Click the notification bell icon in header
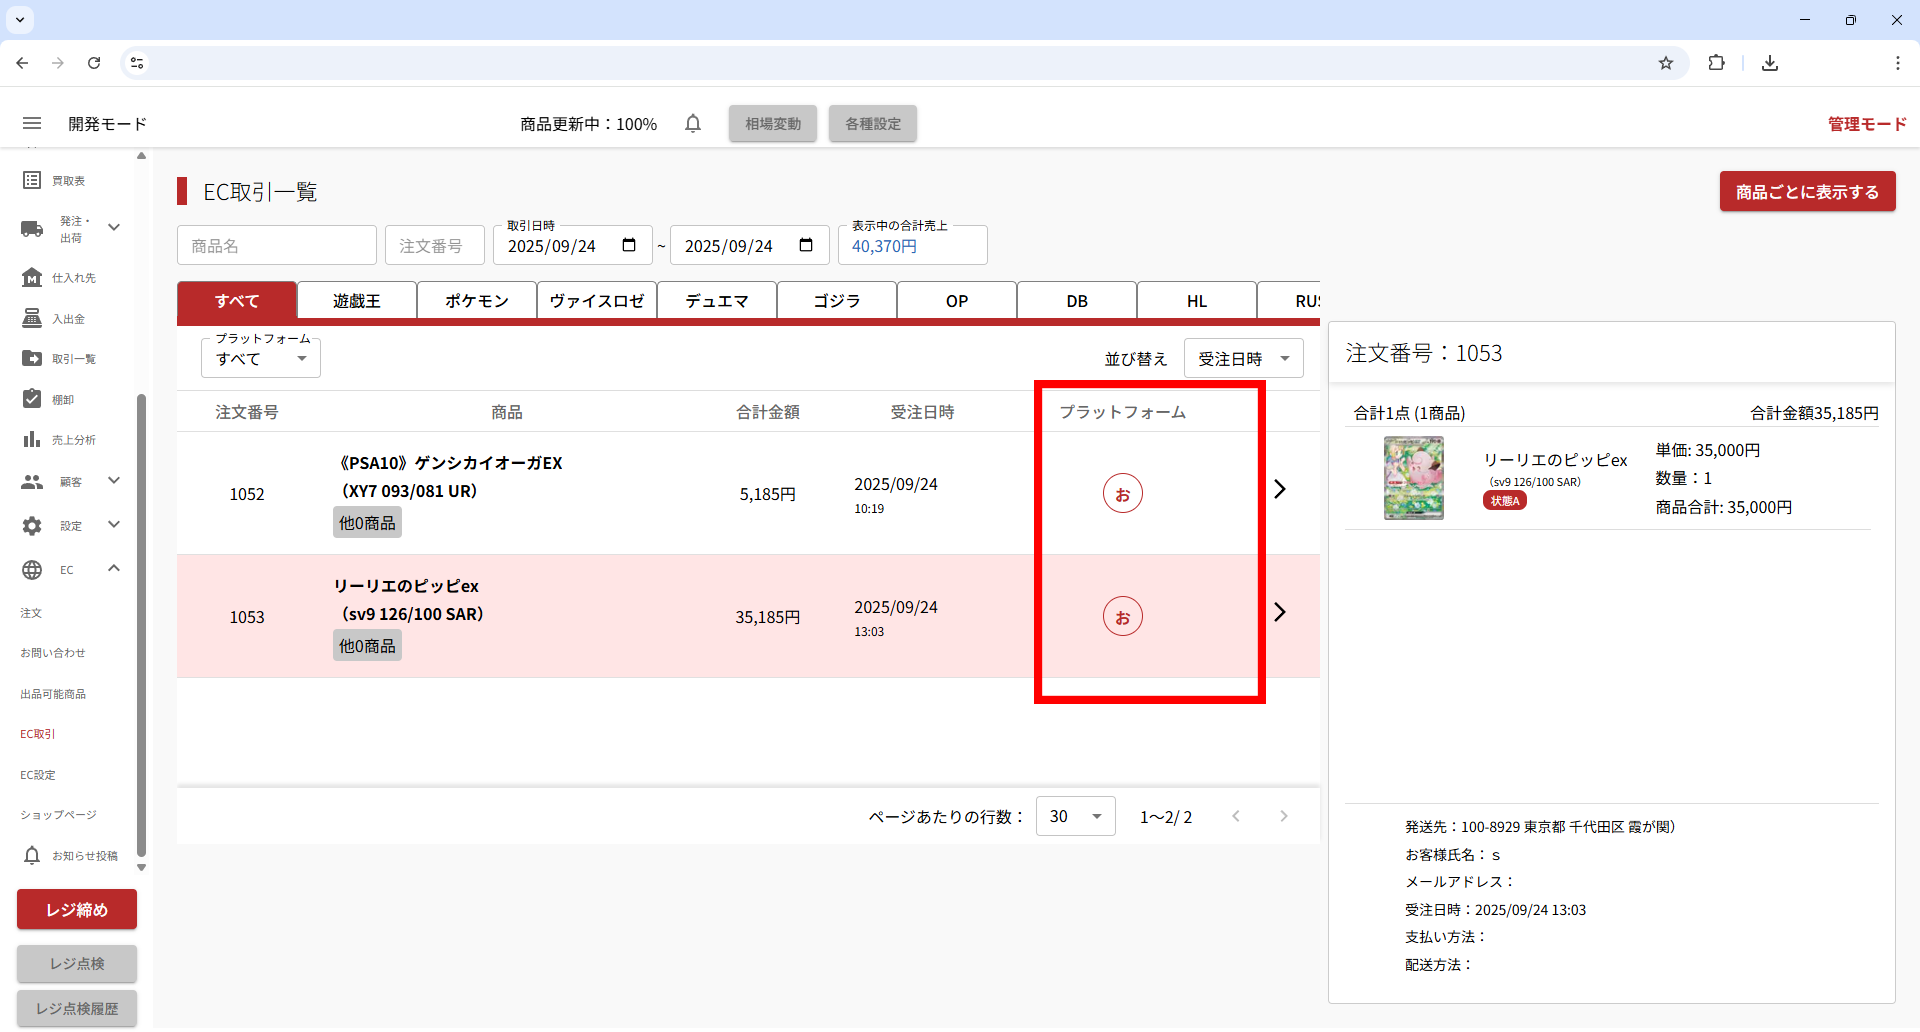 tap(693, 123)
